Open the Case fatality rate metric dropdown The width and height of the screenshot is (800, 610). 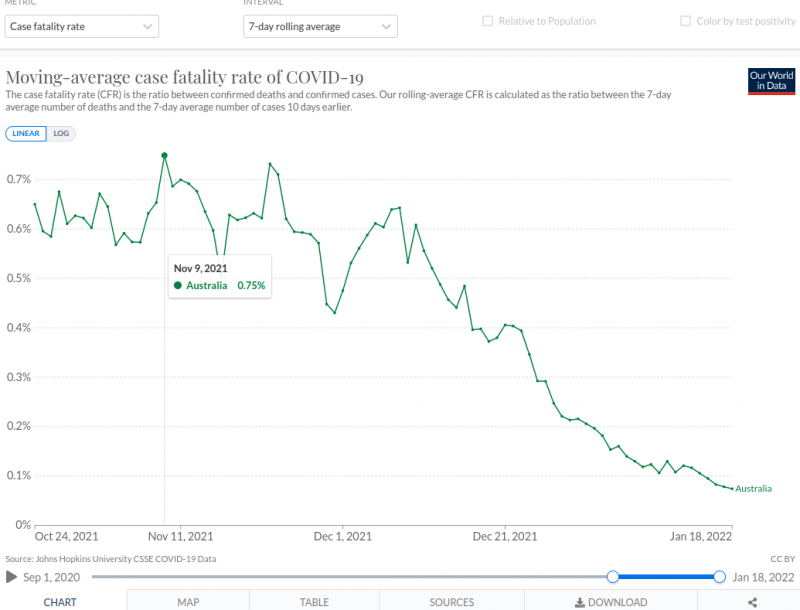[x=81, y=27]
